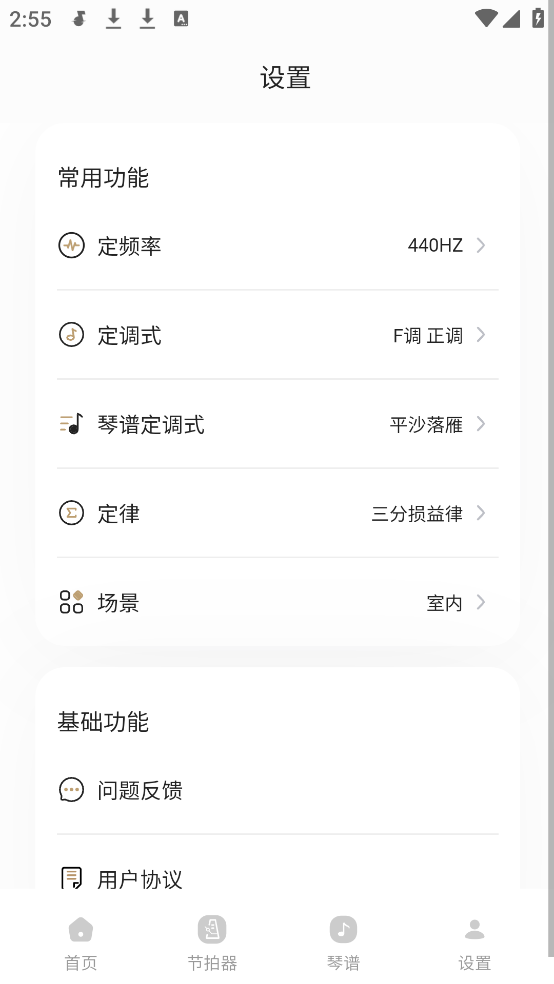The width and height of the screenshot is (554, 984).
Task: Select the 设置 tab in bottom bar
Action: (x=474, y=944)
